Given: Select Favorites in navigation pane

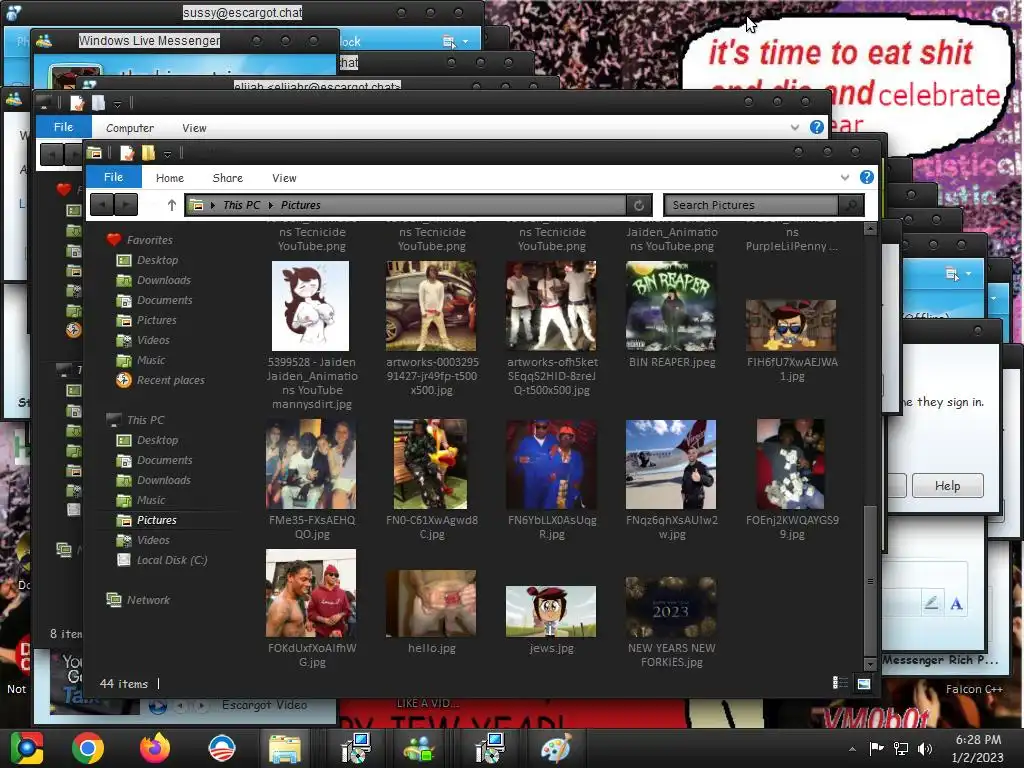Looking at the screenshot, I should point(150,240).
